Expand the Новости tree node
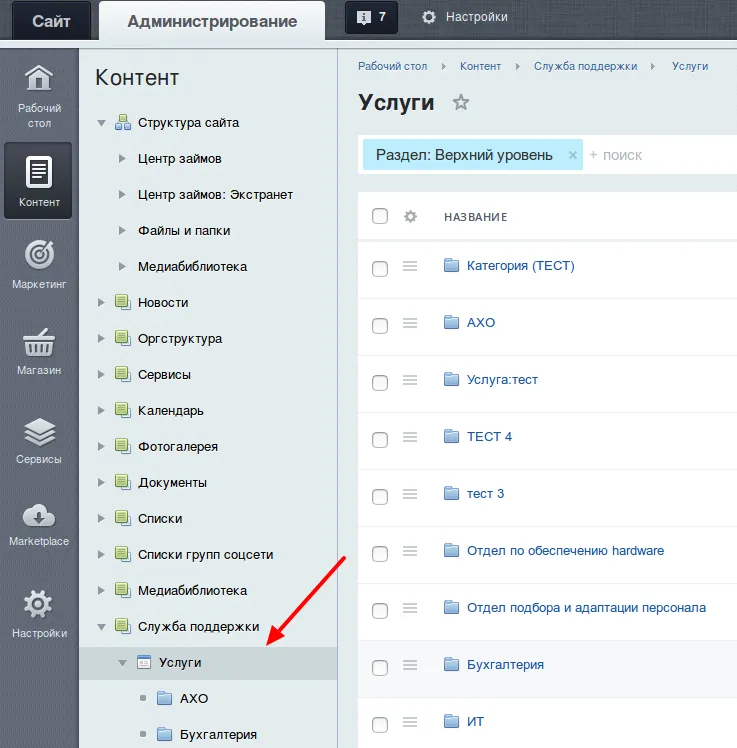Screen dimensions: 737x748 click(101, 302)
